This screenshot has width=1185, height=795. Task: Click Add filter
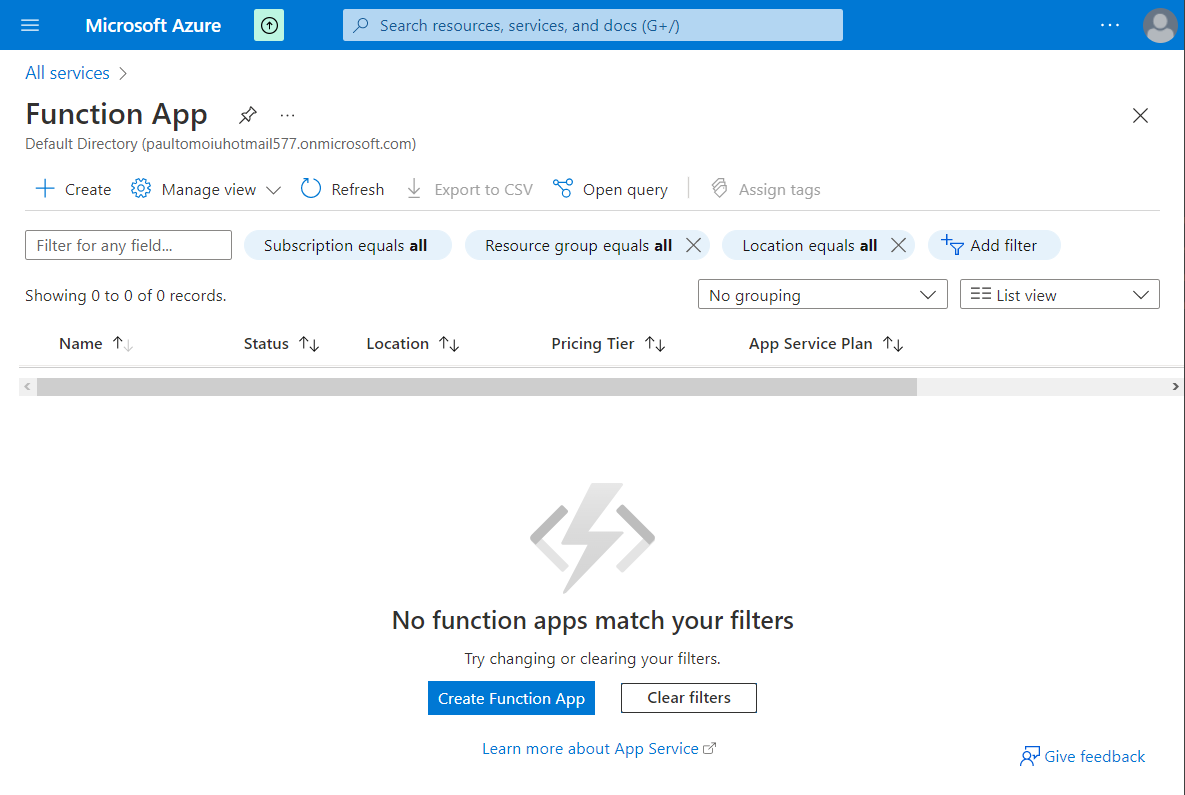(994, 245)
